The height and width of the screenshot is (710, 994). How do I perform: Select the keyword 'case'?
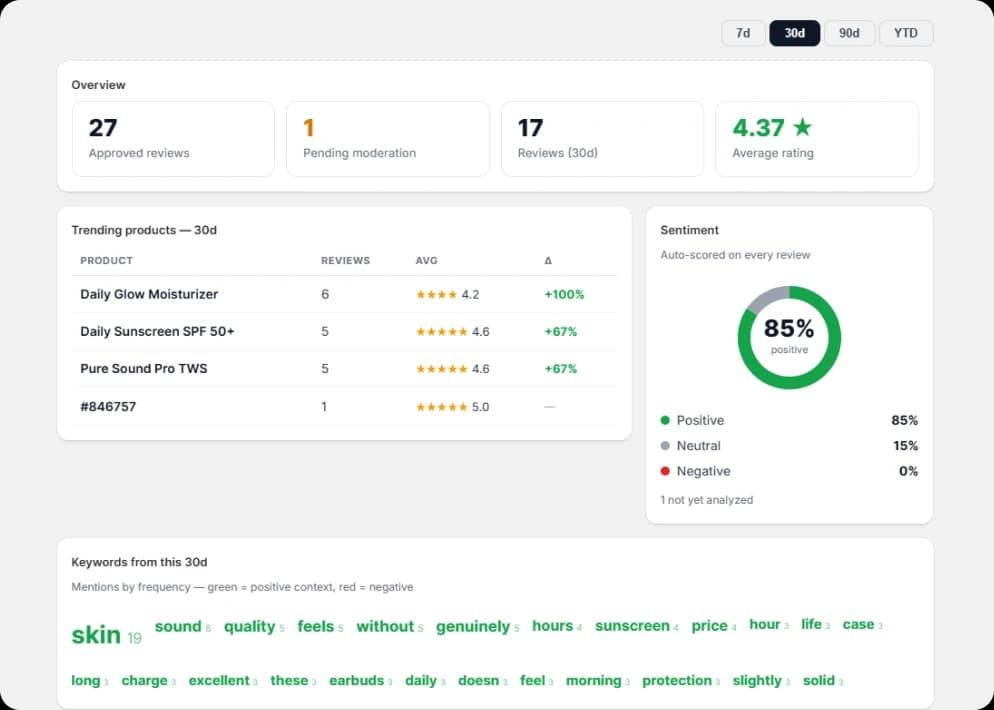click(x=858, y=624)
